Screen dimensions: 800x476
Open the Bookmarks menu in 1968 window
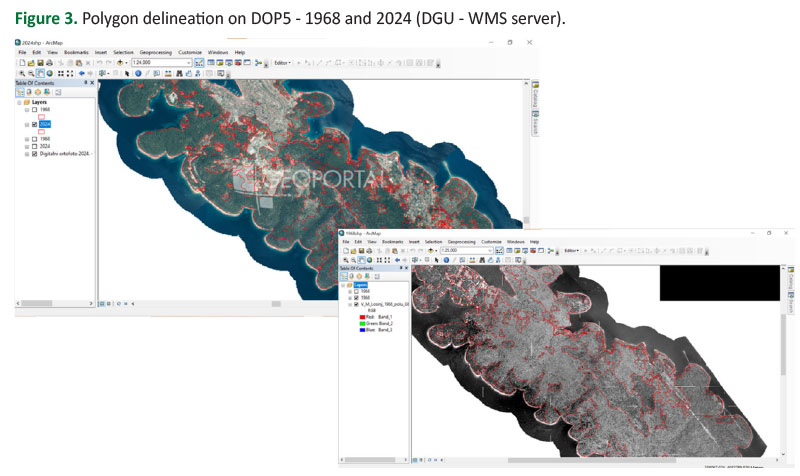(392, 241)
